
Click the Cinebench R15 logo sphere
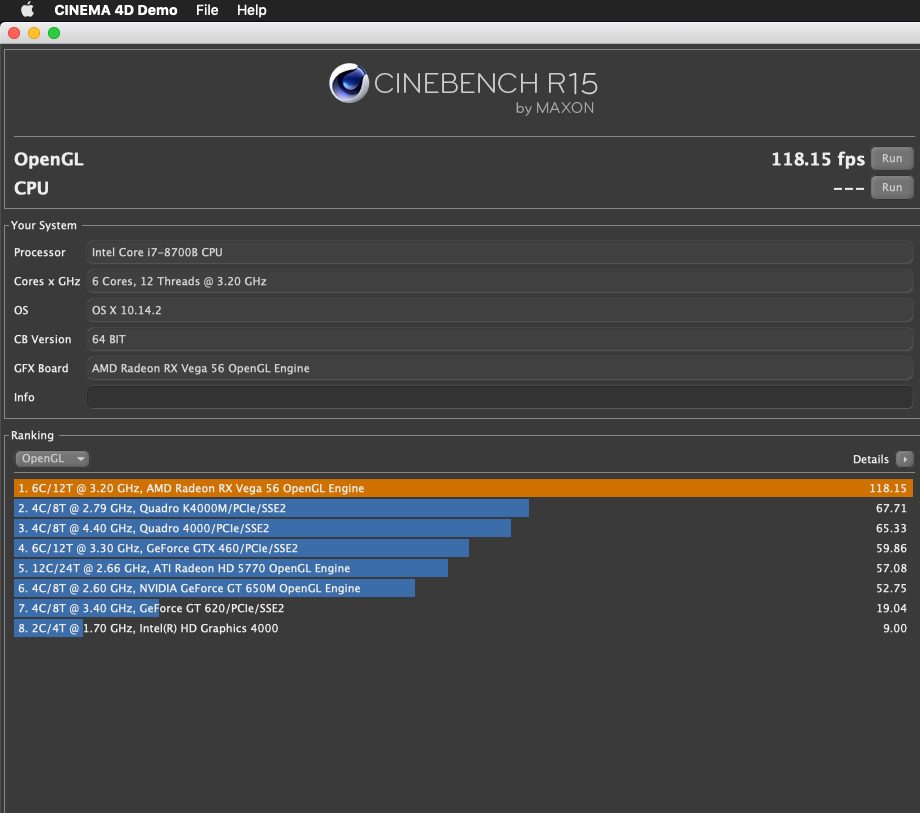[349, 83]
